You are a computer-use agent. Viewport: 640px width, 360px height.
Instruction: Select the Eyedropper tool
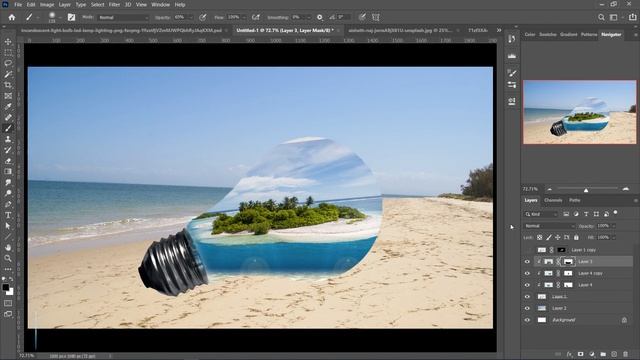click(x=8, y=107)
